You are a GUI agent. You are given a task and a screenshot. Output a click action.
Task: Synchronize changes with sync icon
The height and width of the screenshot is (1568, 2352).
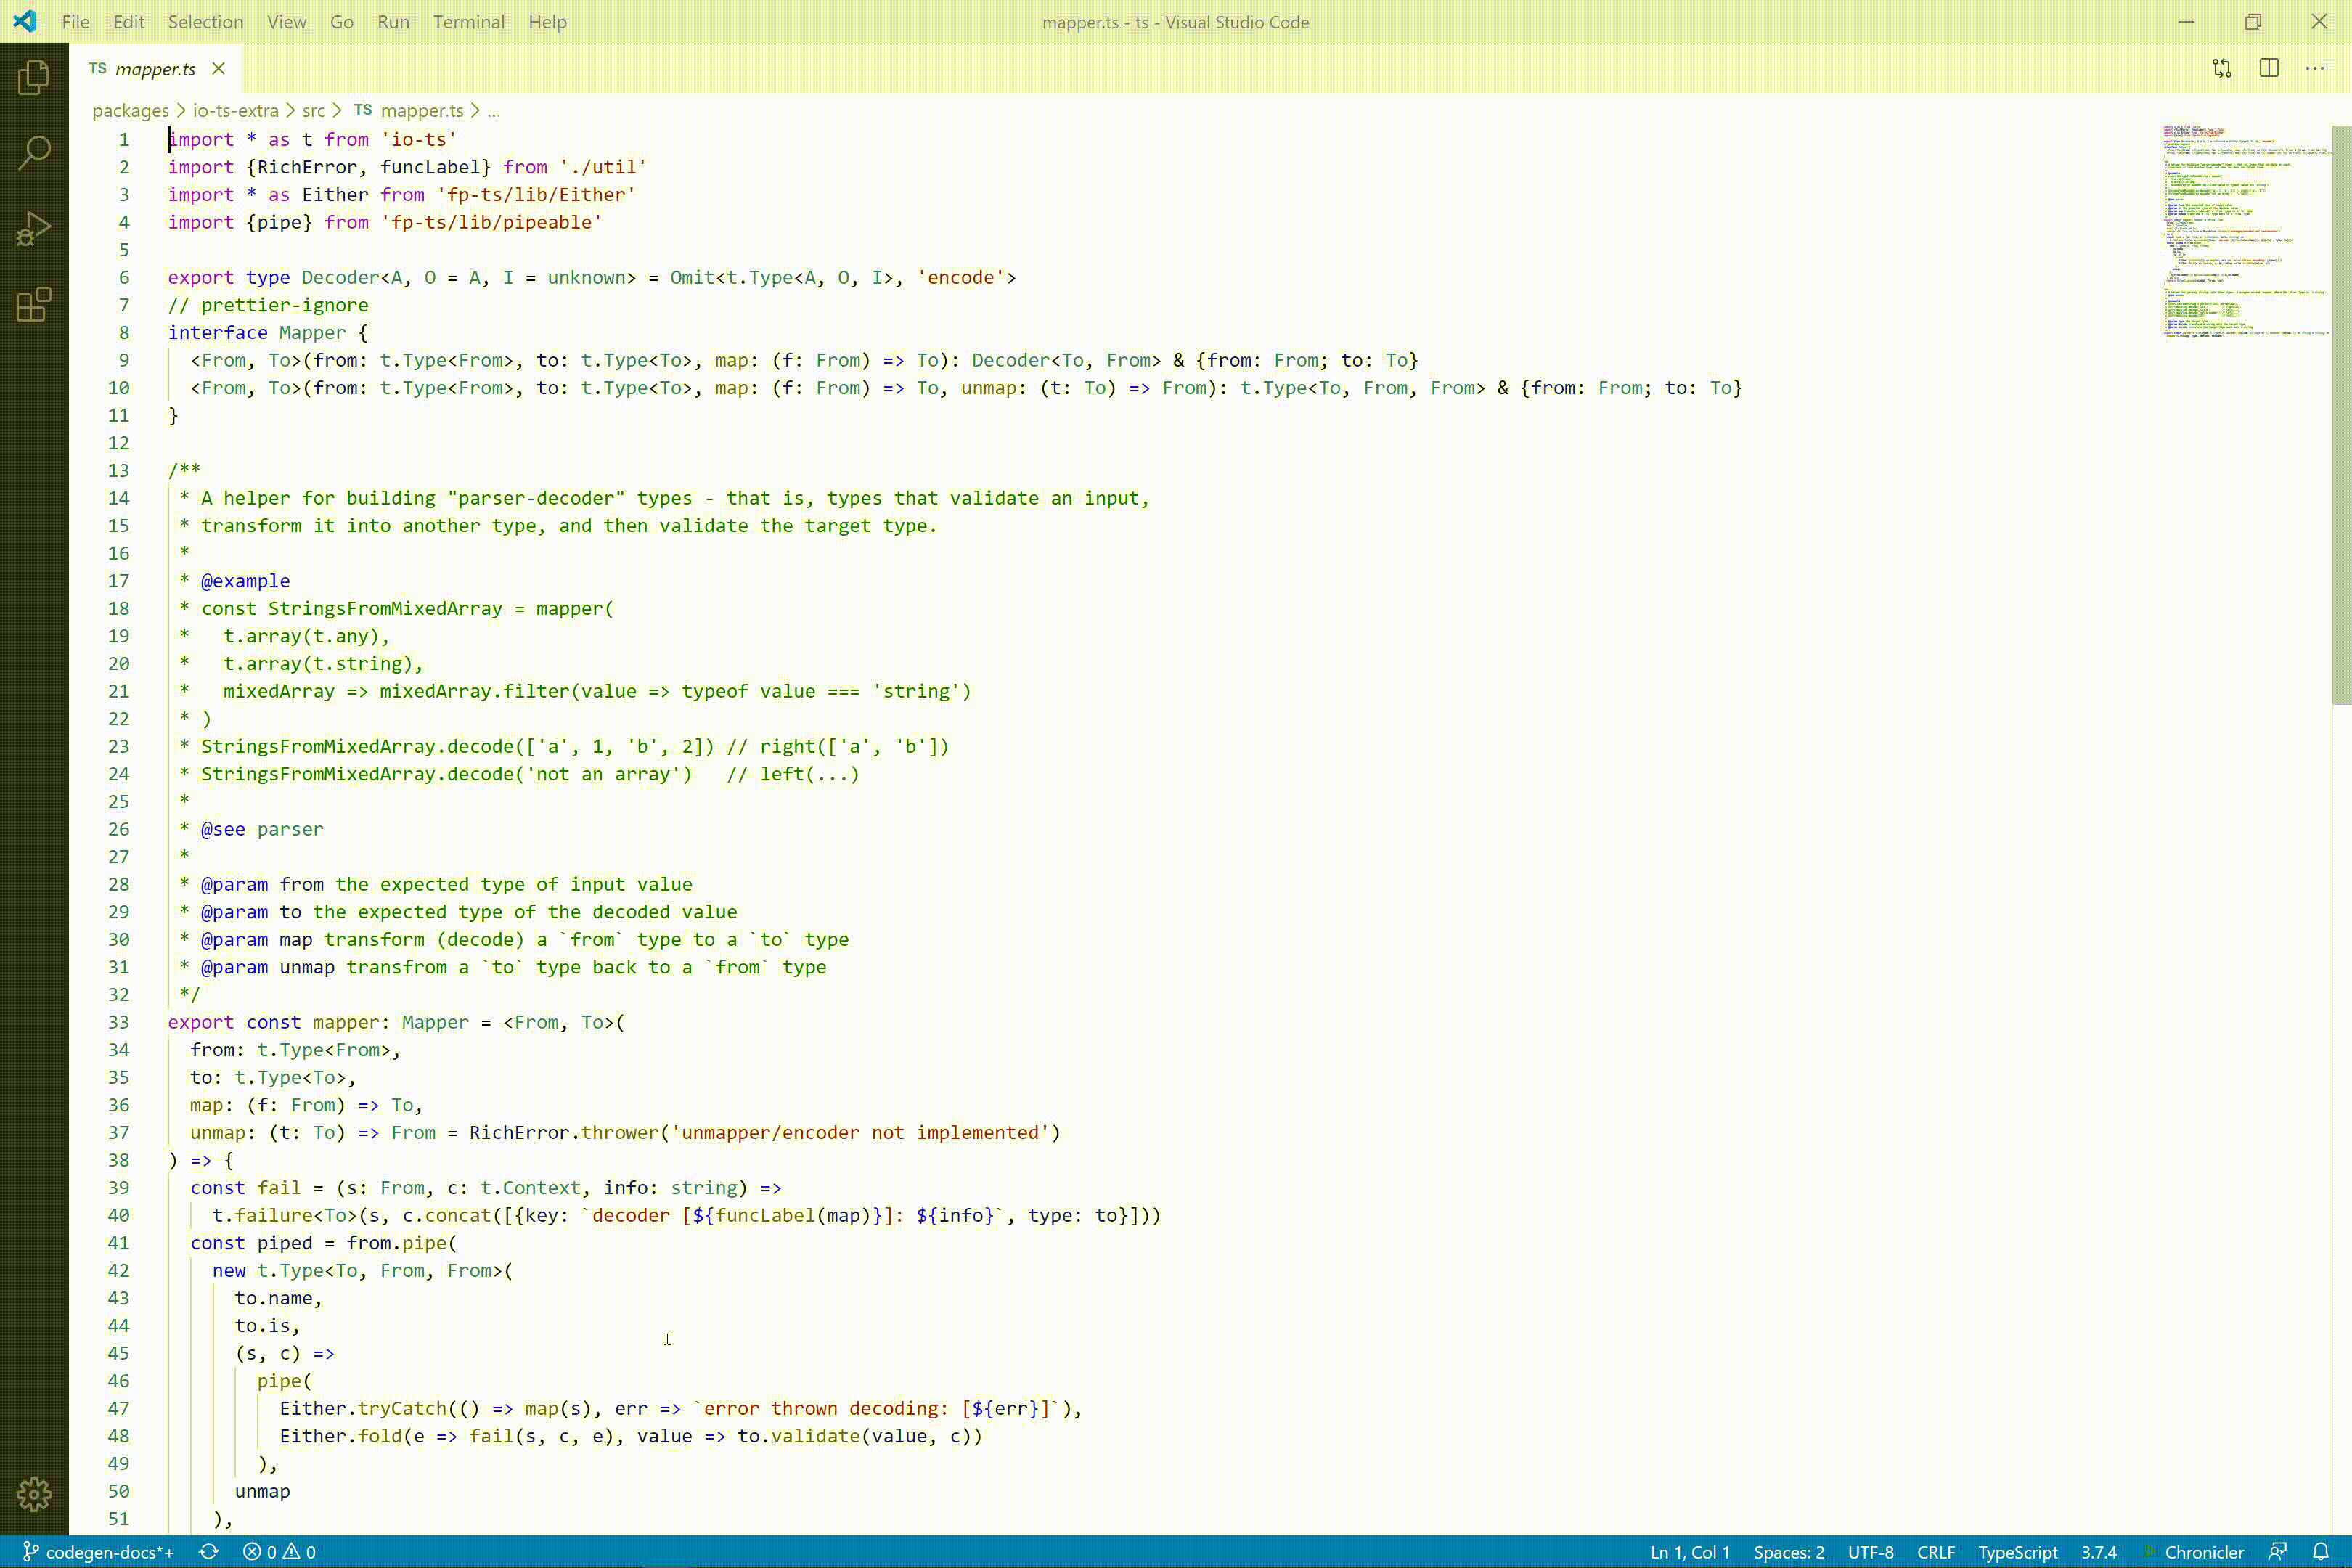click(208, 1551)
